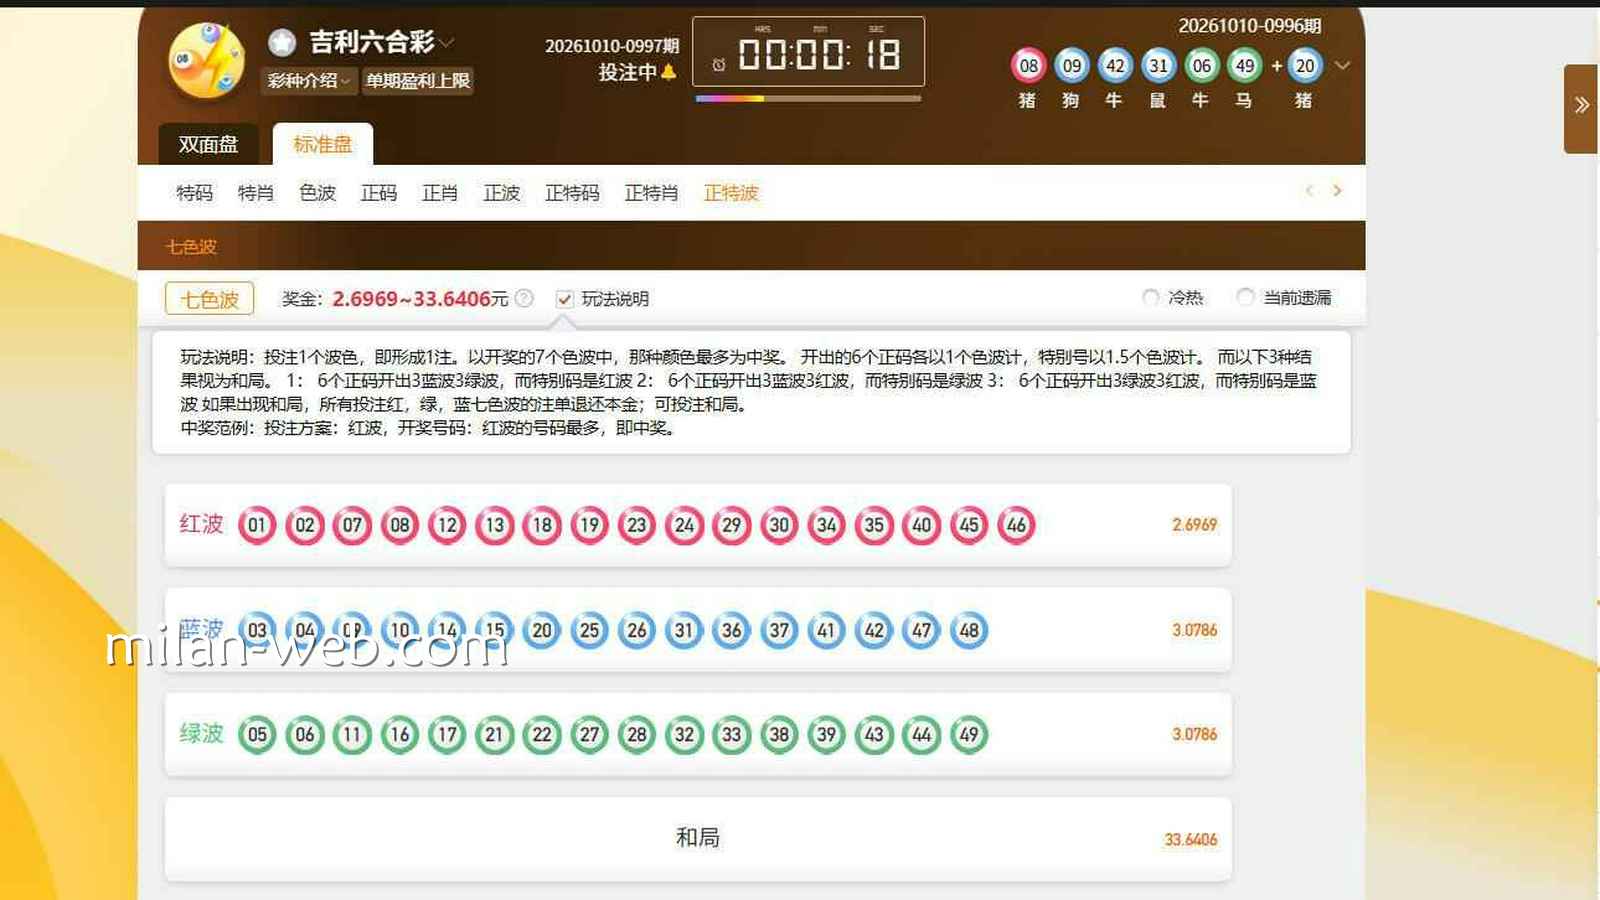Click previous issue 20261010-0996期 label
This screenshot has height=900, width=1600.
click(1250, 26)
